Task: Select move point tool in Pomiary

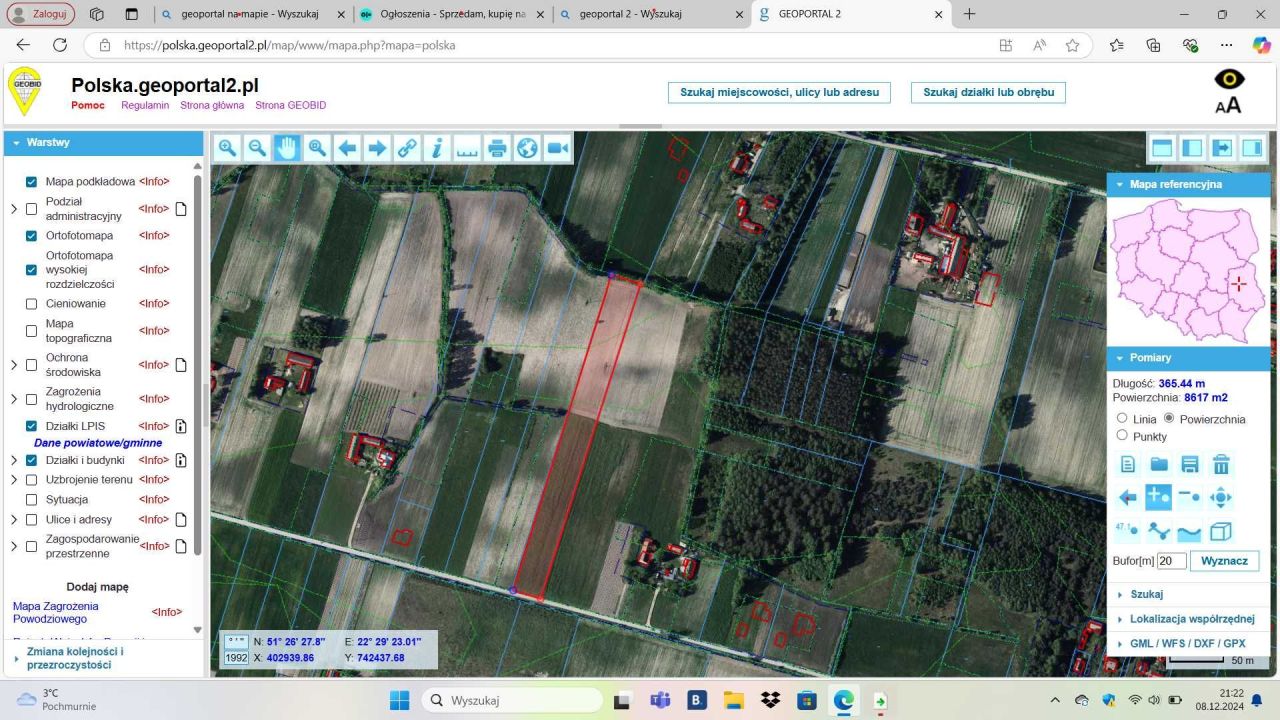Action: coord(1221,497)
